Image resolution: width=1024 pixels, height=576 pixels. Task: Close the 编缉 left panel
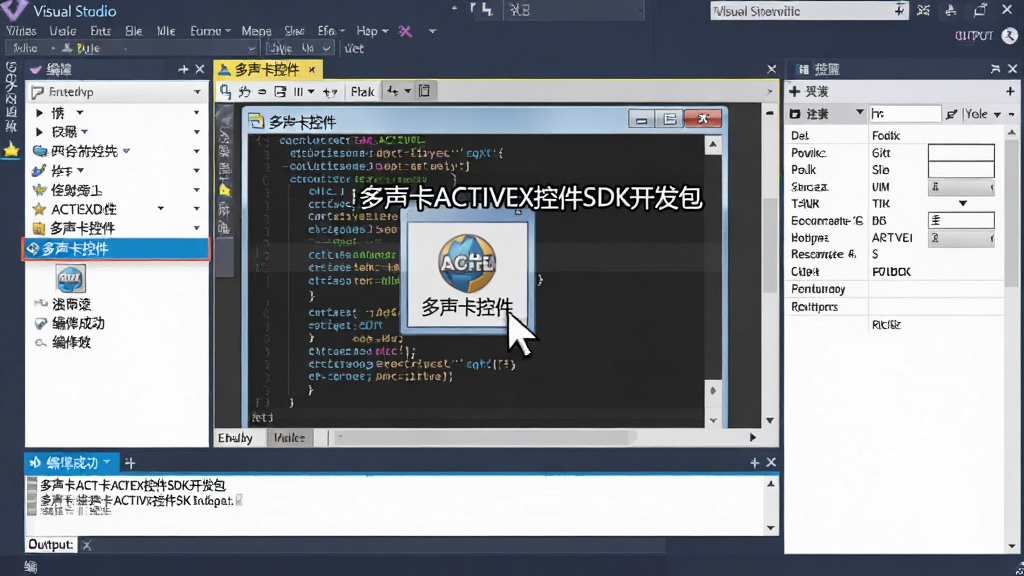tap(200, 69)
